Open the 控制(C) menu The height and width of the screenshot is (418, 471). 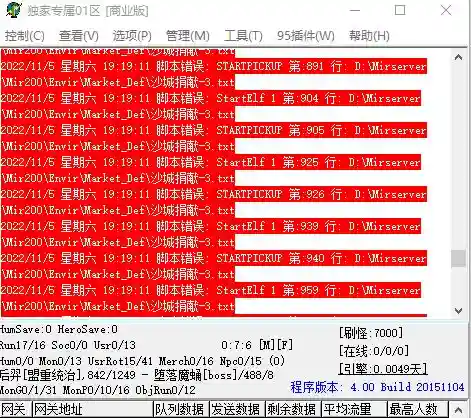click(x=24, y=36)
